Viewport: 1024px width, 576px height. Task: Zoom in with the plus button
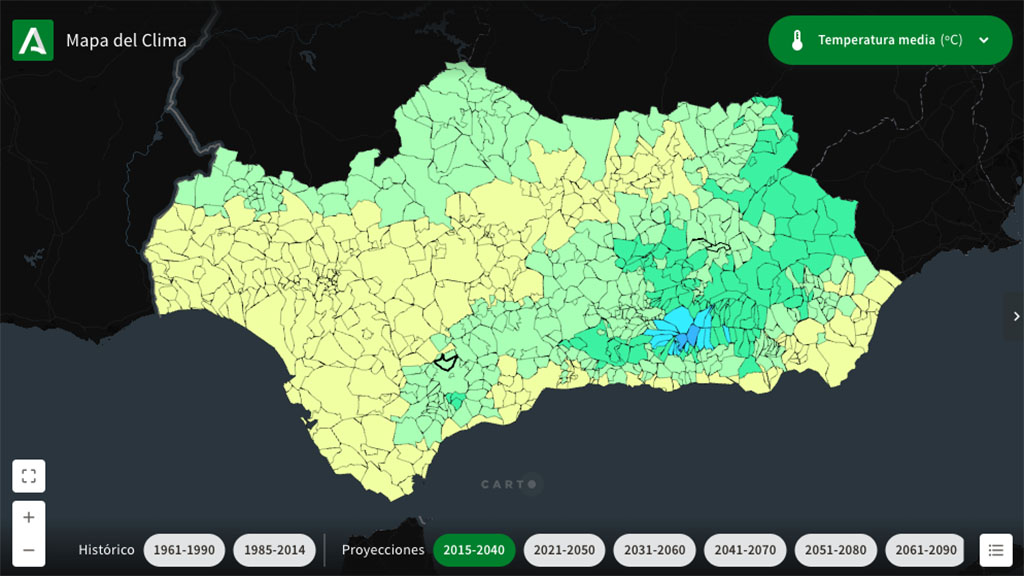coord(29,517)
